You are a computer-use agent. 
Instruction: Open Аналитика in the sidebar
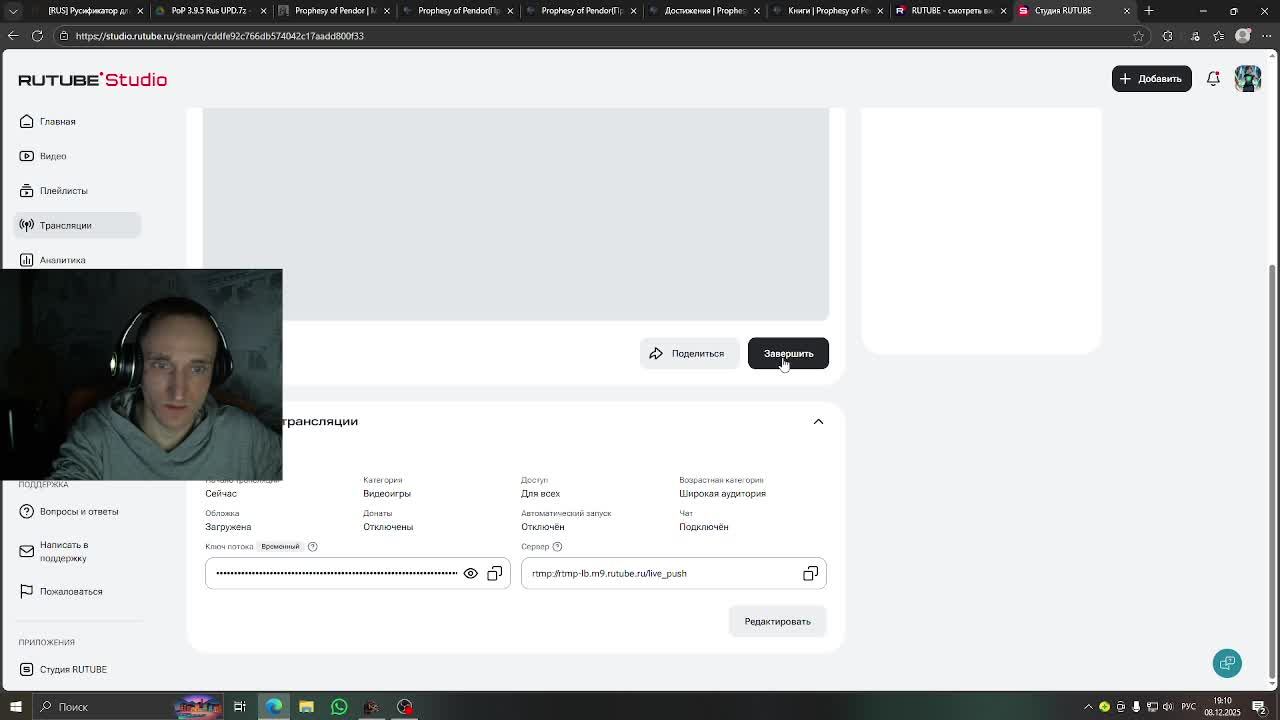tap(78, 259)
